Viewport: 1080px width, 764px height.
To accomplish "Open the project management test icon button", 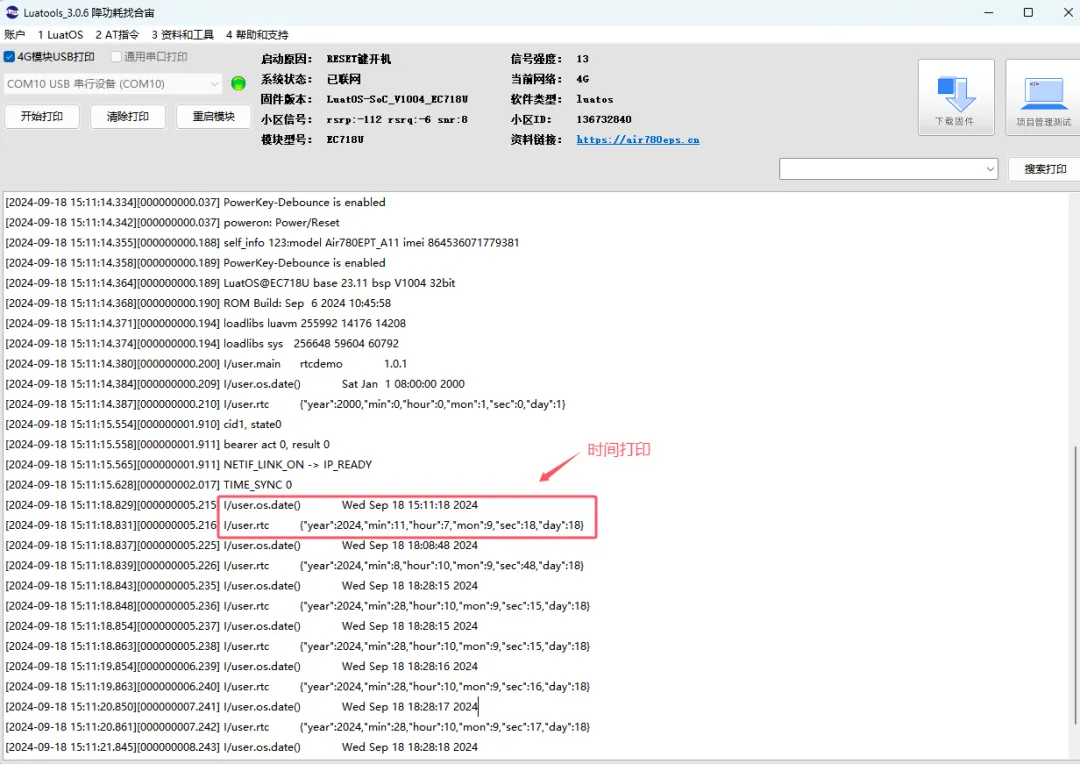I will 1043,97.
